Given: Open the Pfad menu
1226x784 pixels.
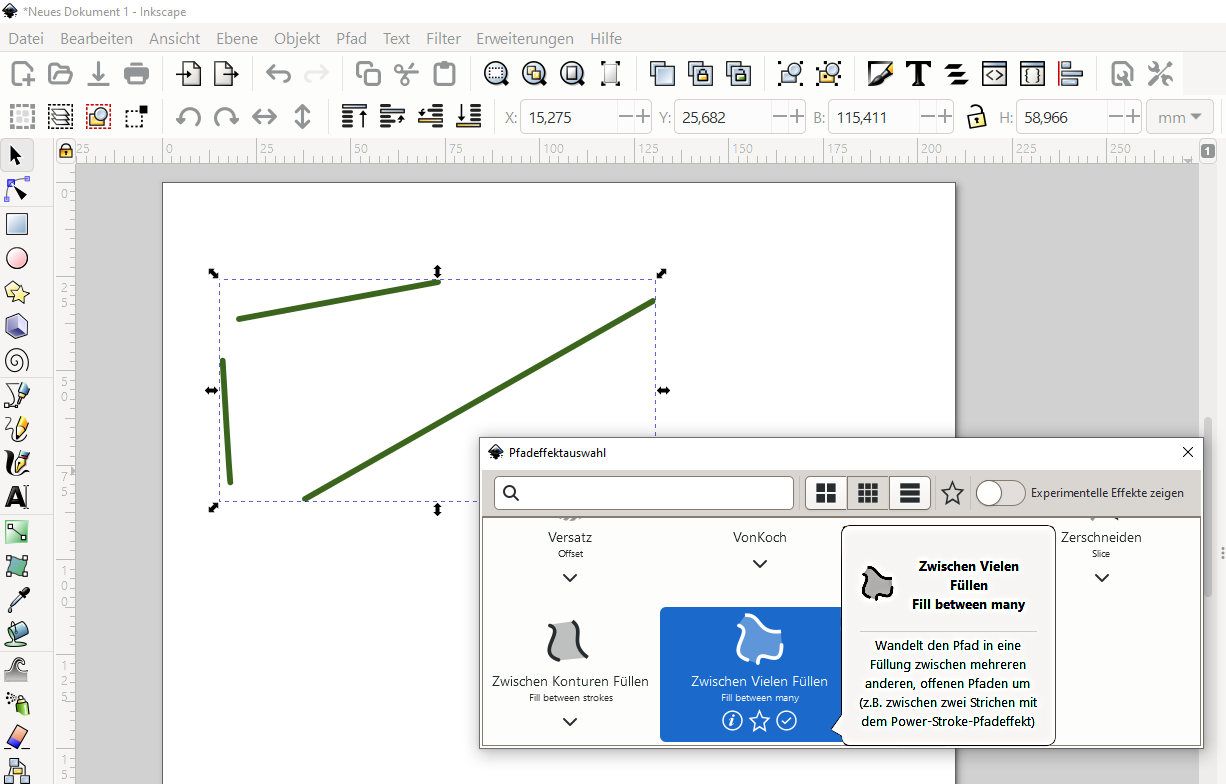Looking at the screenshot, I should 351,38.
